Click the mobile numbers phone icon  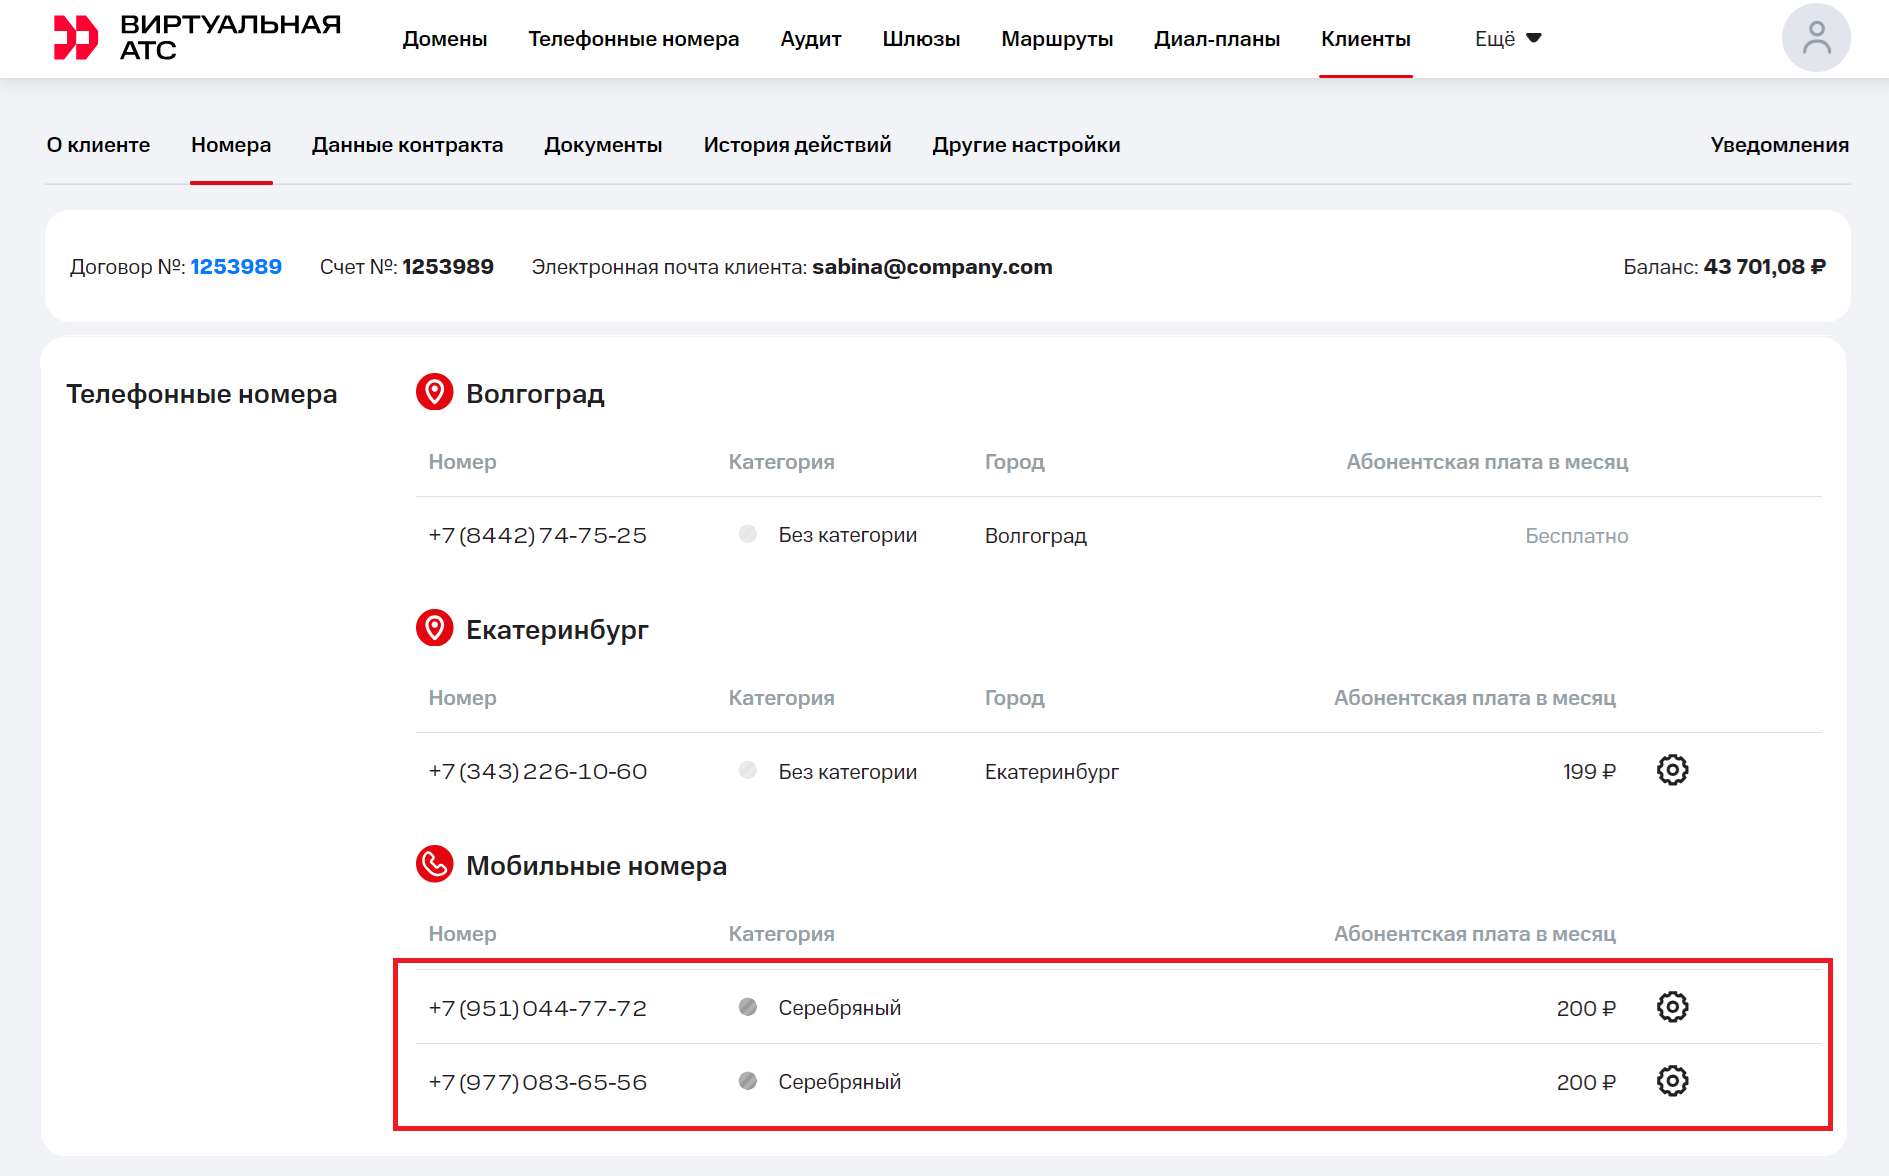click(434, 864)
